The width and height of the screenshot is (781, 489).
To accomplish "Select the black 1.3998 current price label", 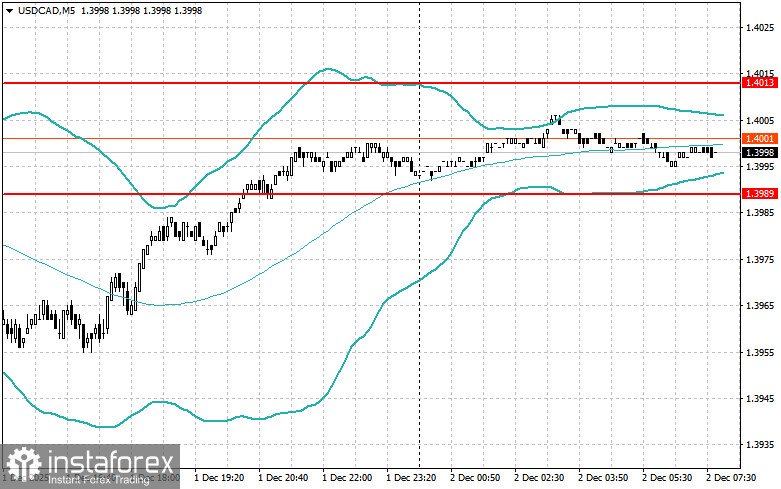I will pyautogui.click(x=760, y=152).
